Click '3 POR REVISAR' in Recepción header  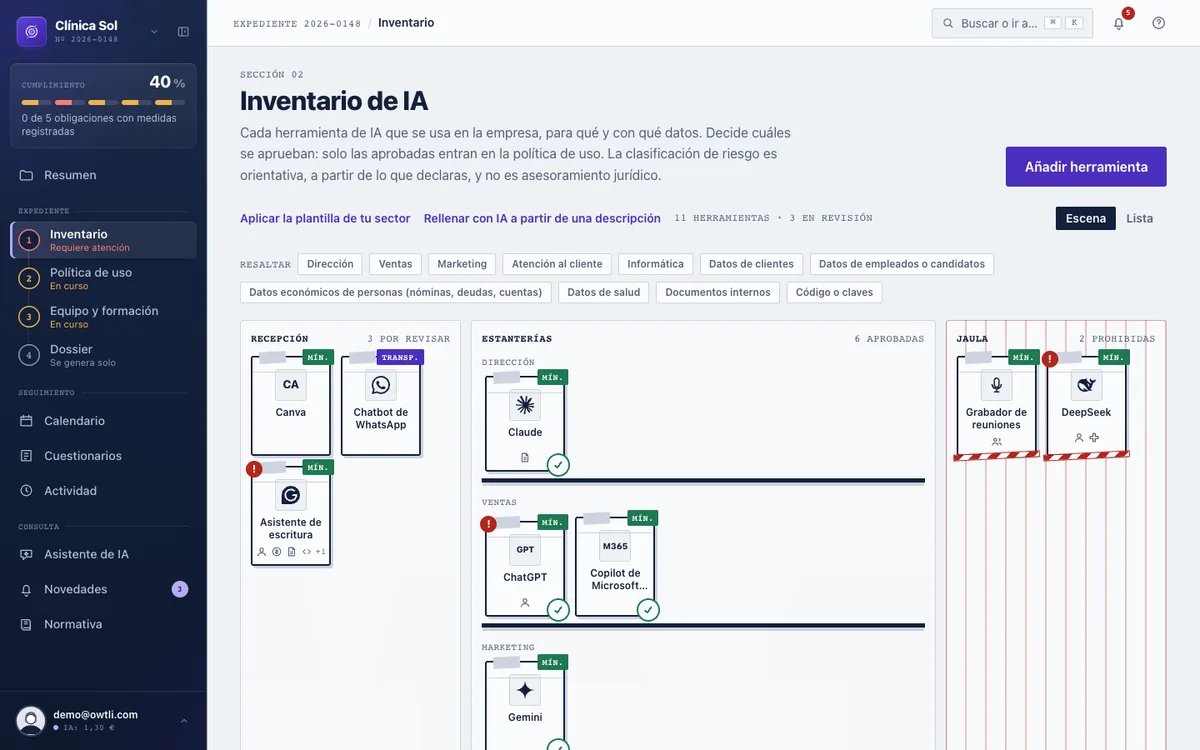point(408,339)
